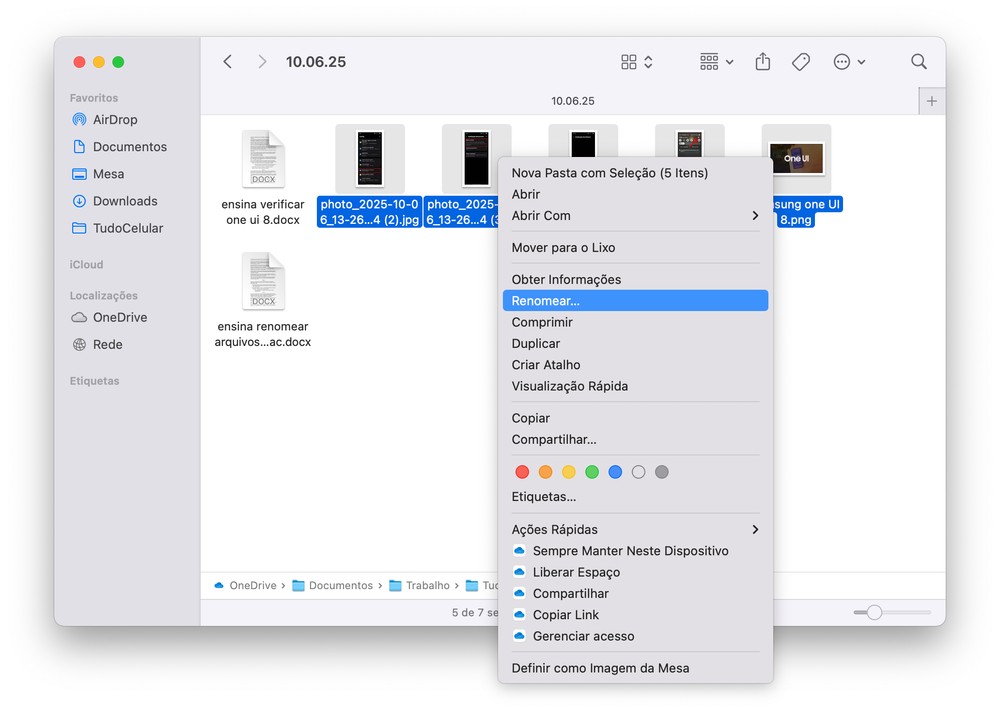
Task: Go back with the left arrow
Action: point(228,62)
